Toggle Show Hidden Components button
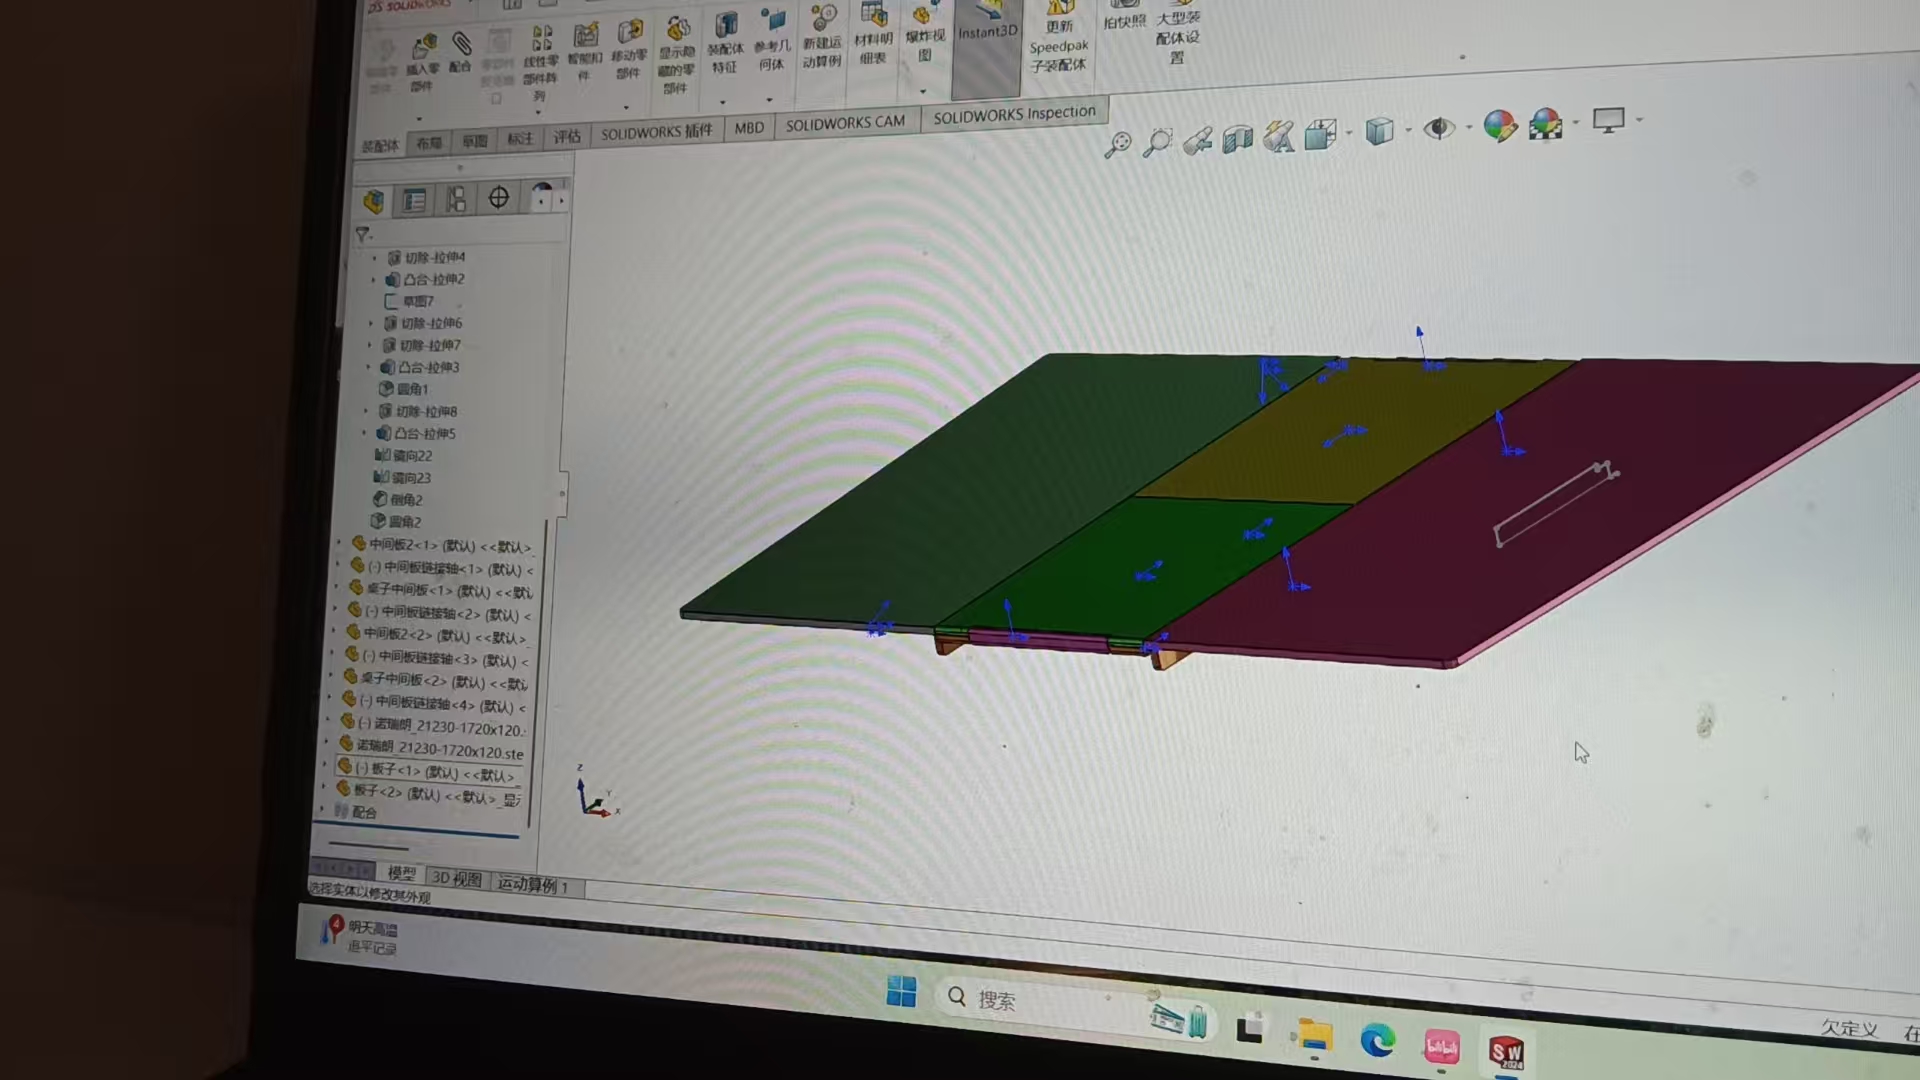Viewport: 1920px width, 1080px height. 677,30
